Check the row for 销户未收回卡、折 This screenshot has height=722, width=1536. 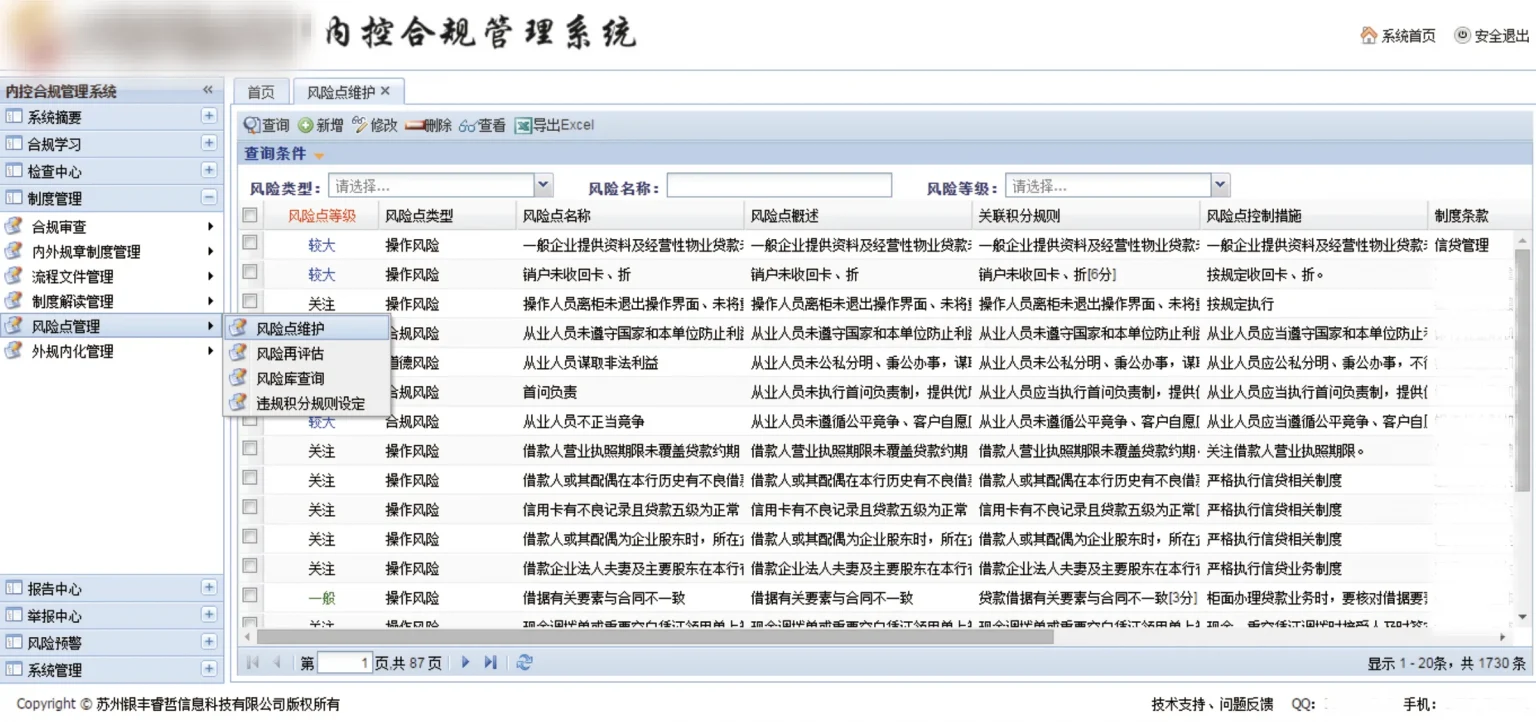coord(250,272)
